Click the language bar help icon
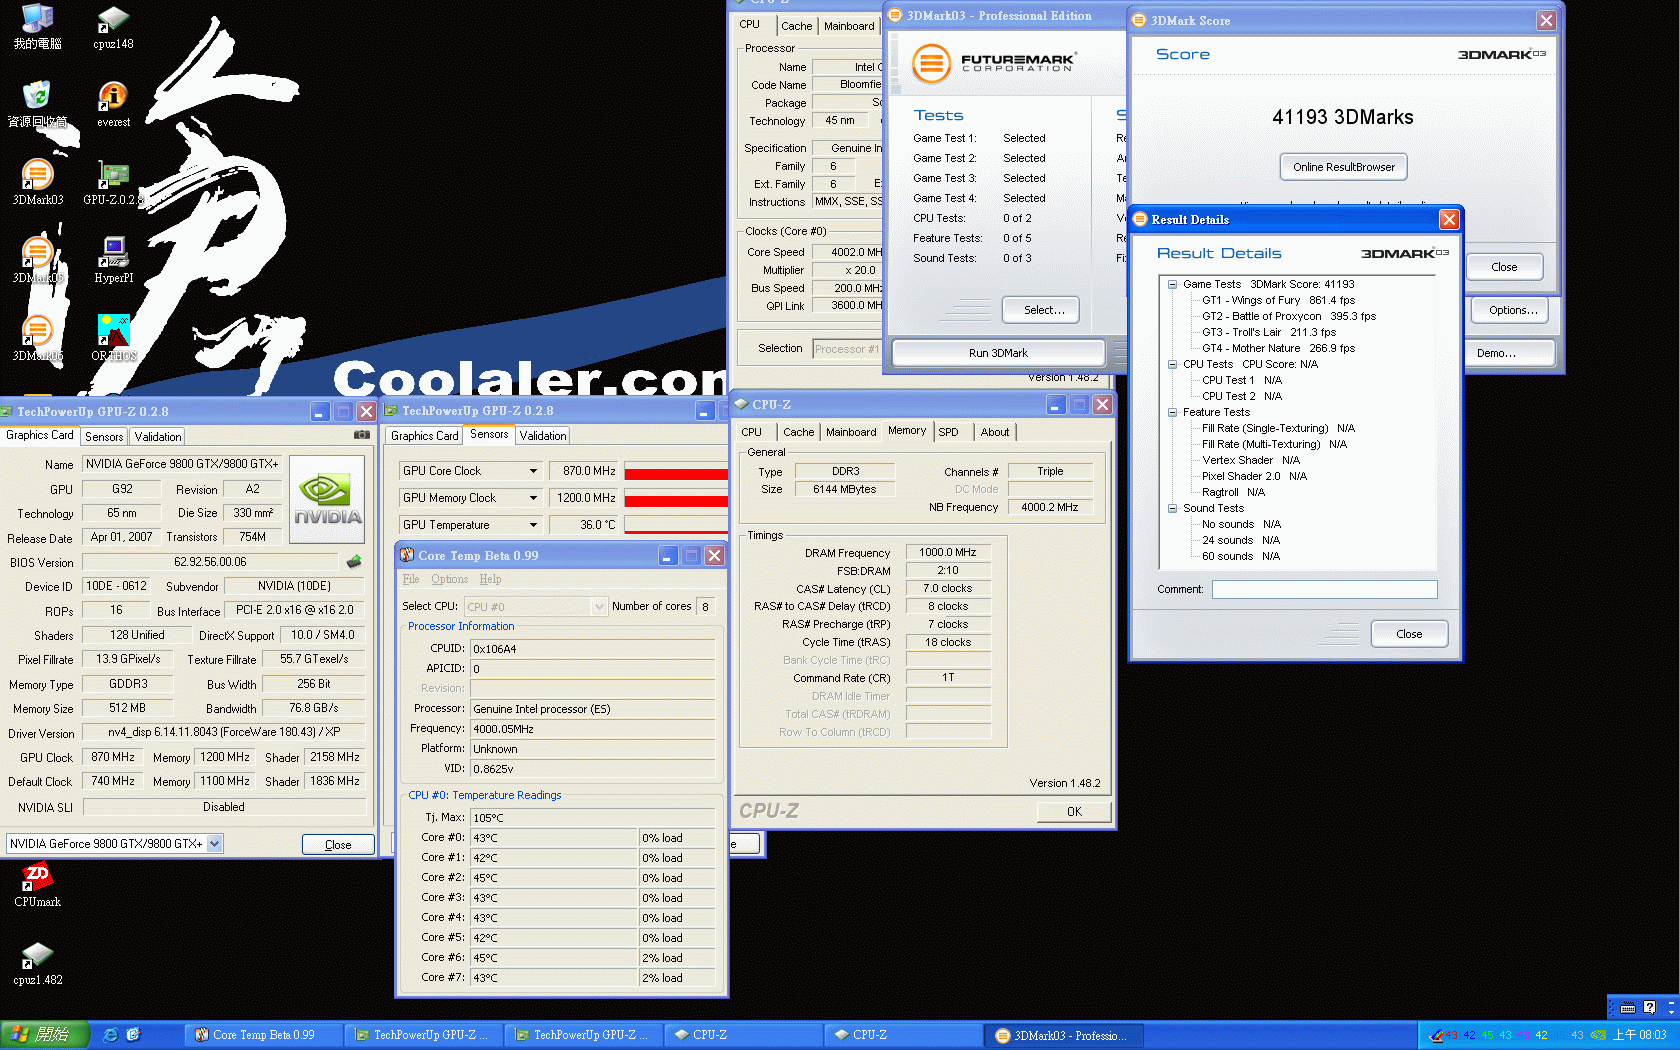 point(1649,1007)
